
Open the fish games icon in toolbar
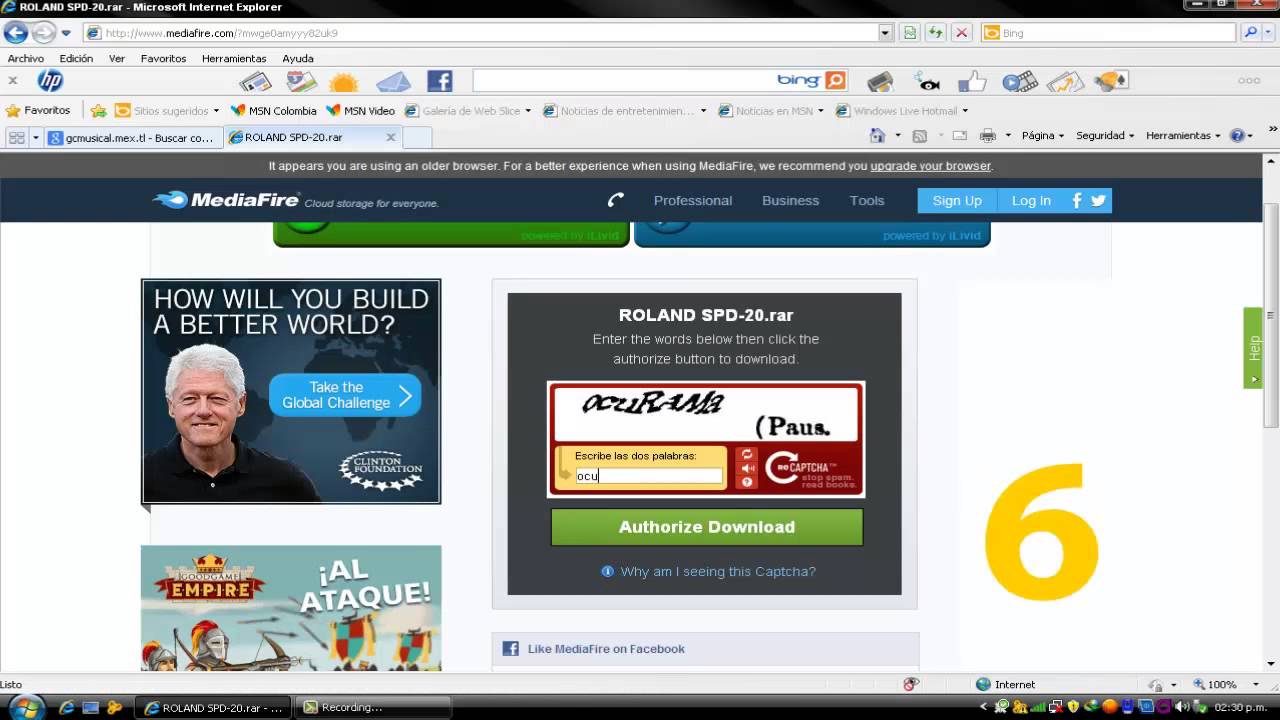(x=929, y=82)
